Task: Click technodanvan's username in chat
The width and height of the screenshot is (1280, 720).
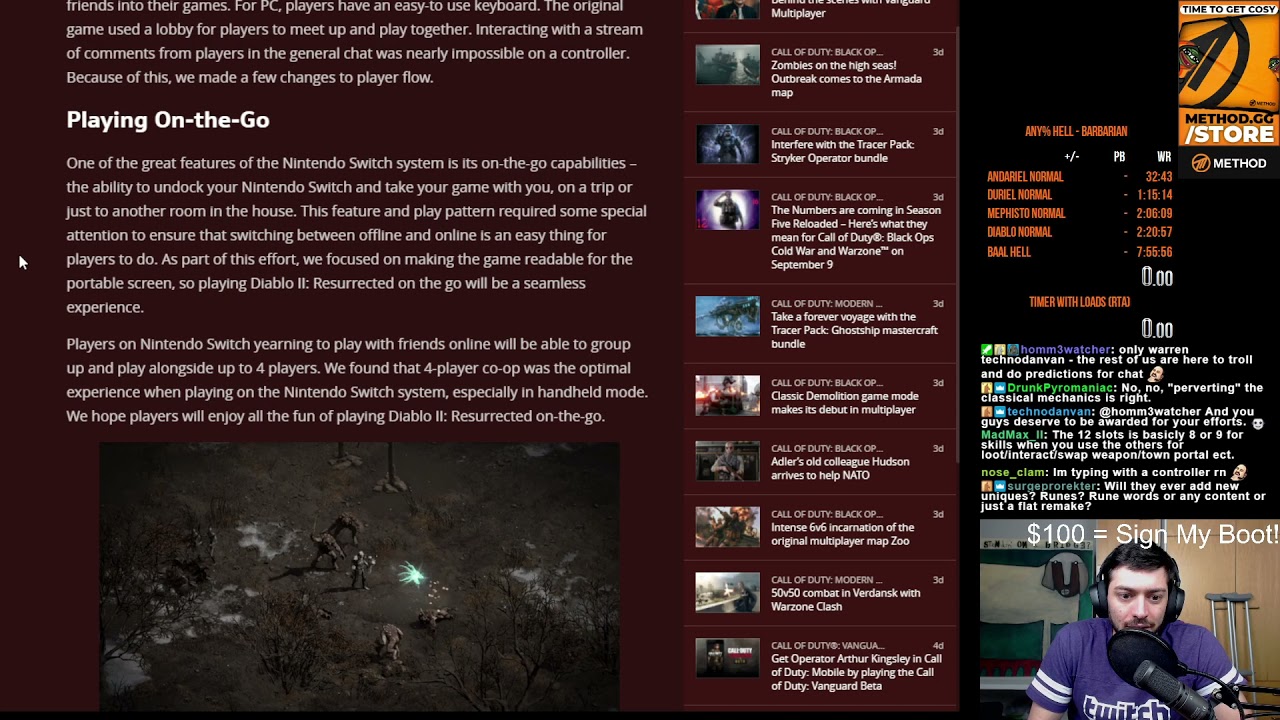Action: [1050, 412]
